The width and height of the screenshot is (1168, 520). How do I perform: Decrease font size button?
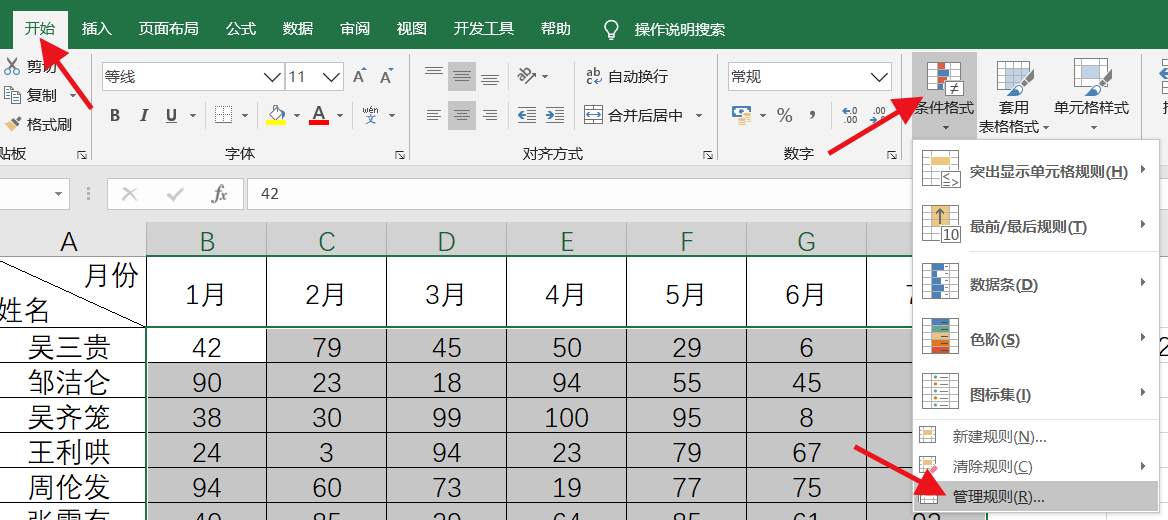pos(387,77)
